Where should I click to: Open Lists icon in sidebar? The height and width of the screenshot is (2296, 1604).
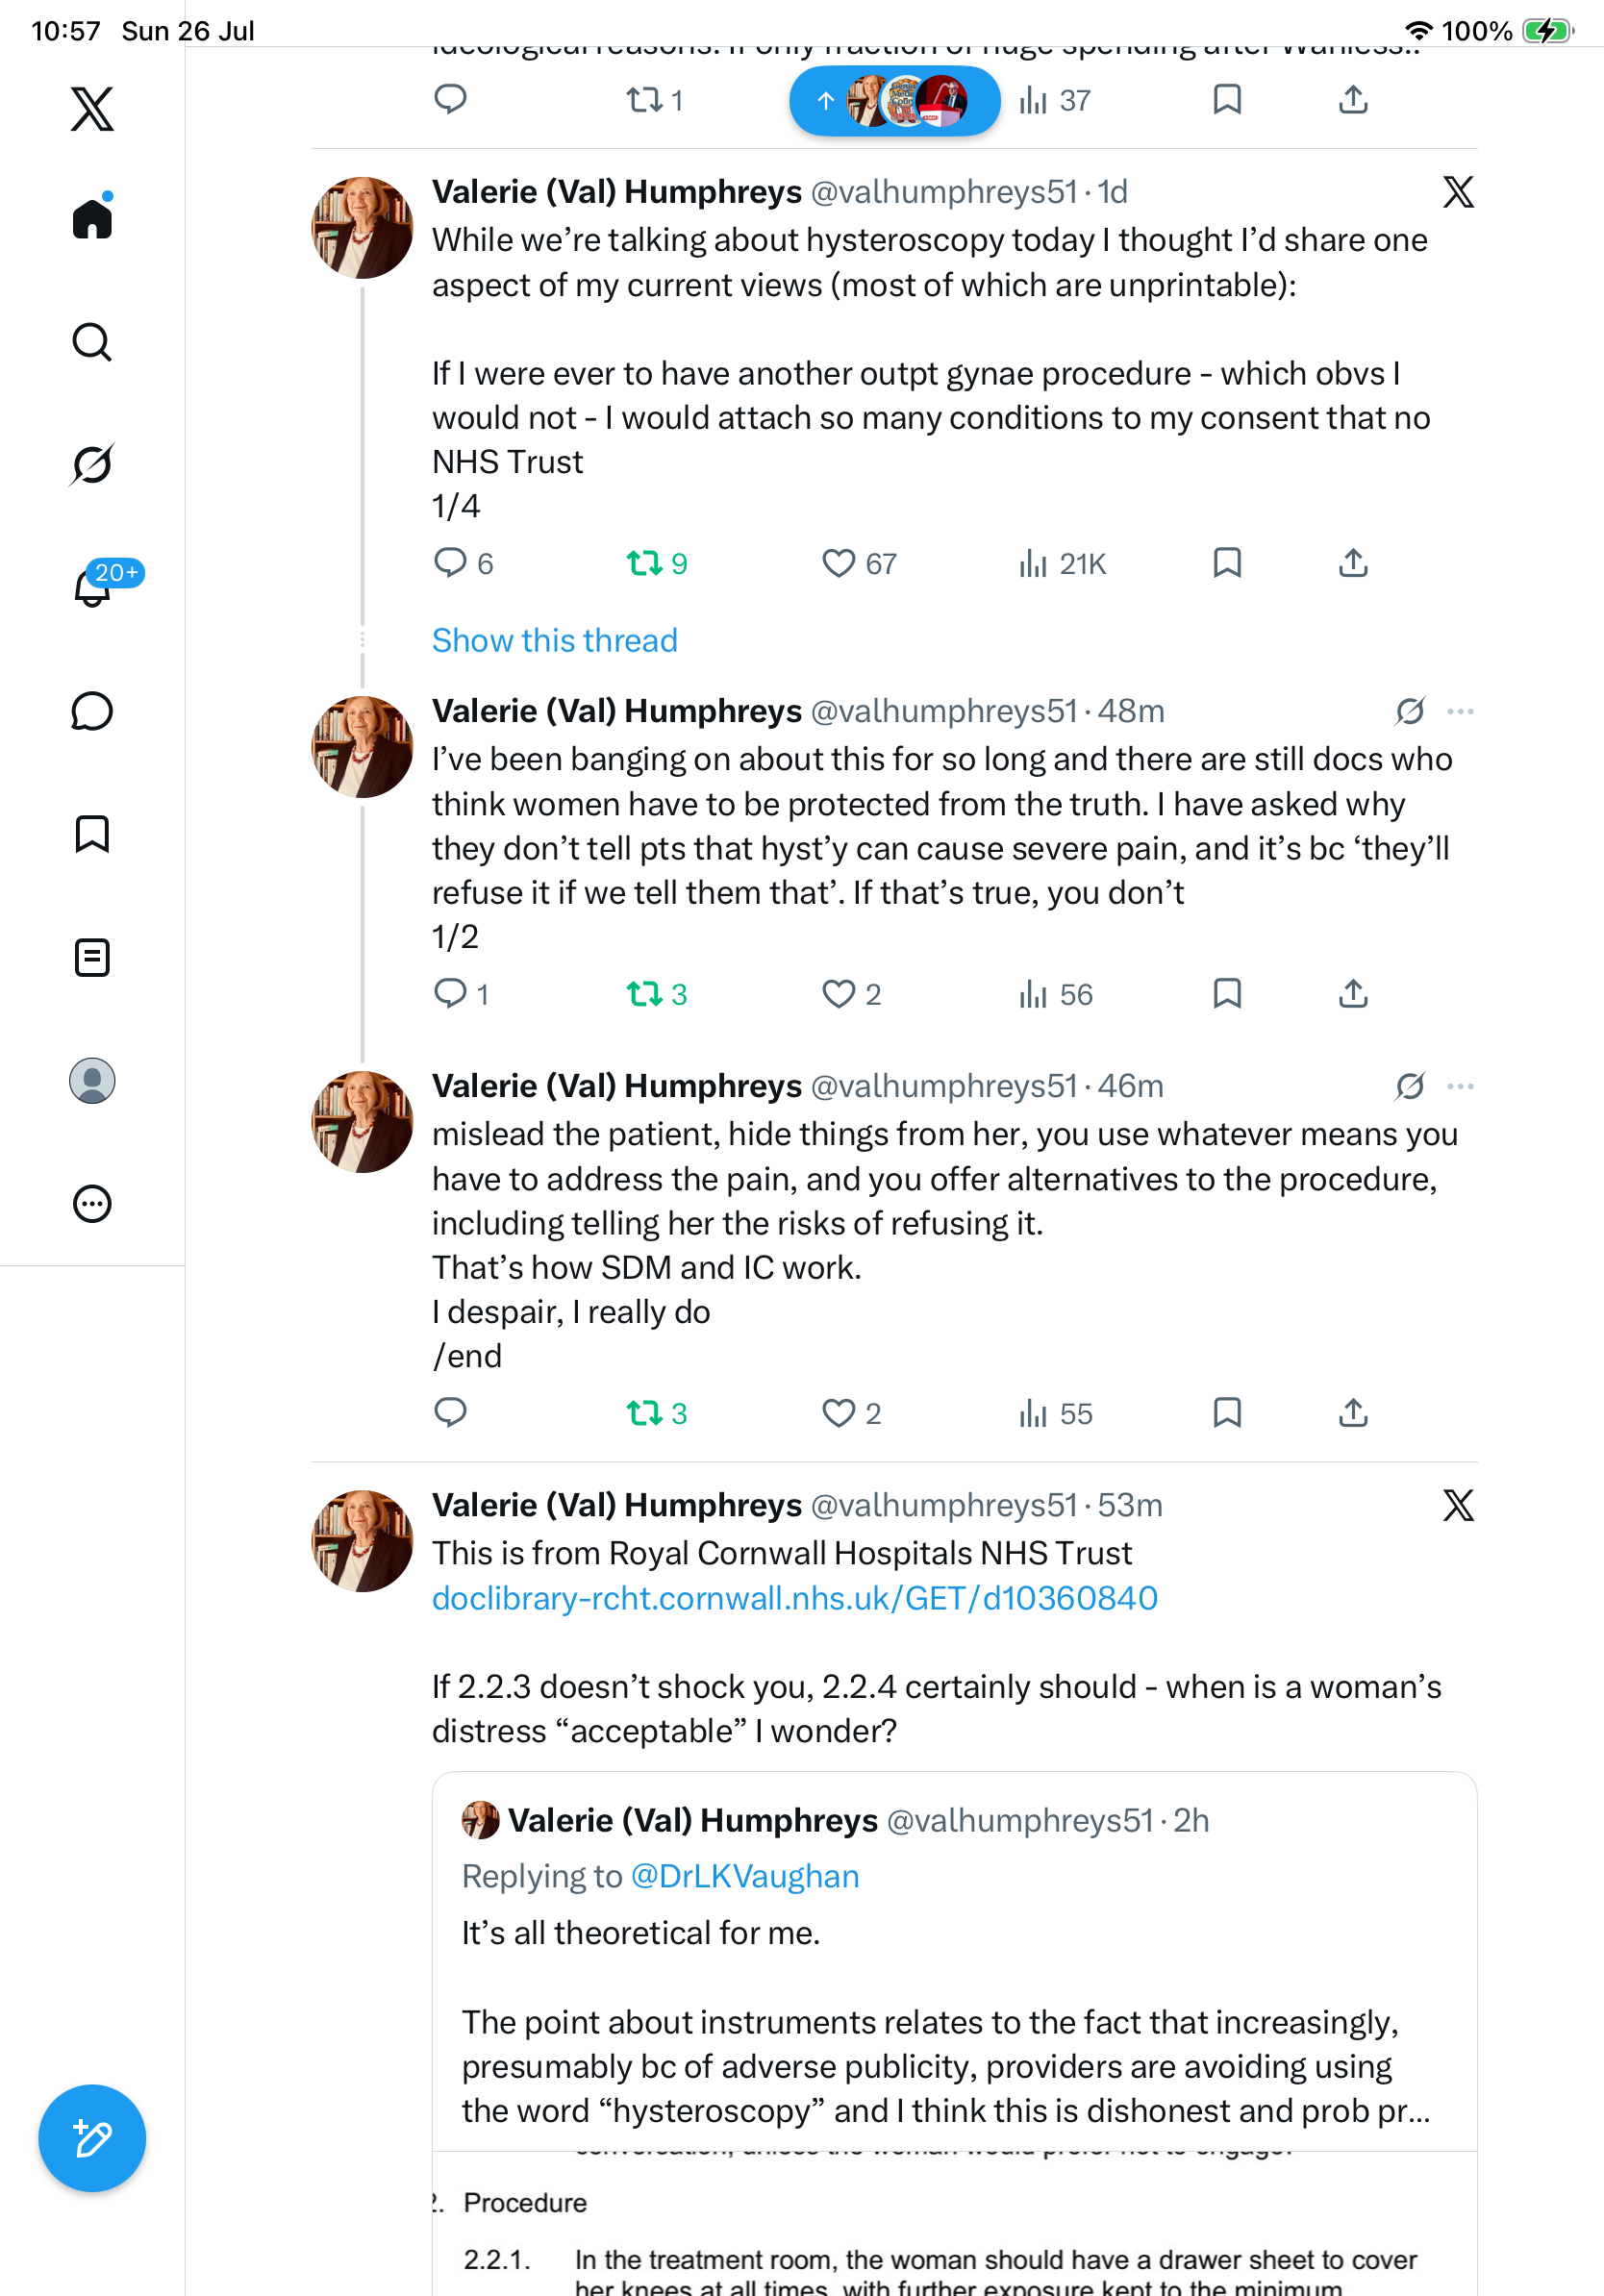tap(92, 958)
